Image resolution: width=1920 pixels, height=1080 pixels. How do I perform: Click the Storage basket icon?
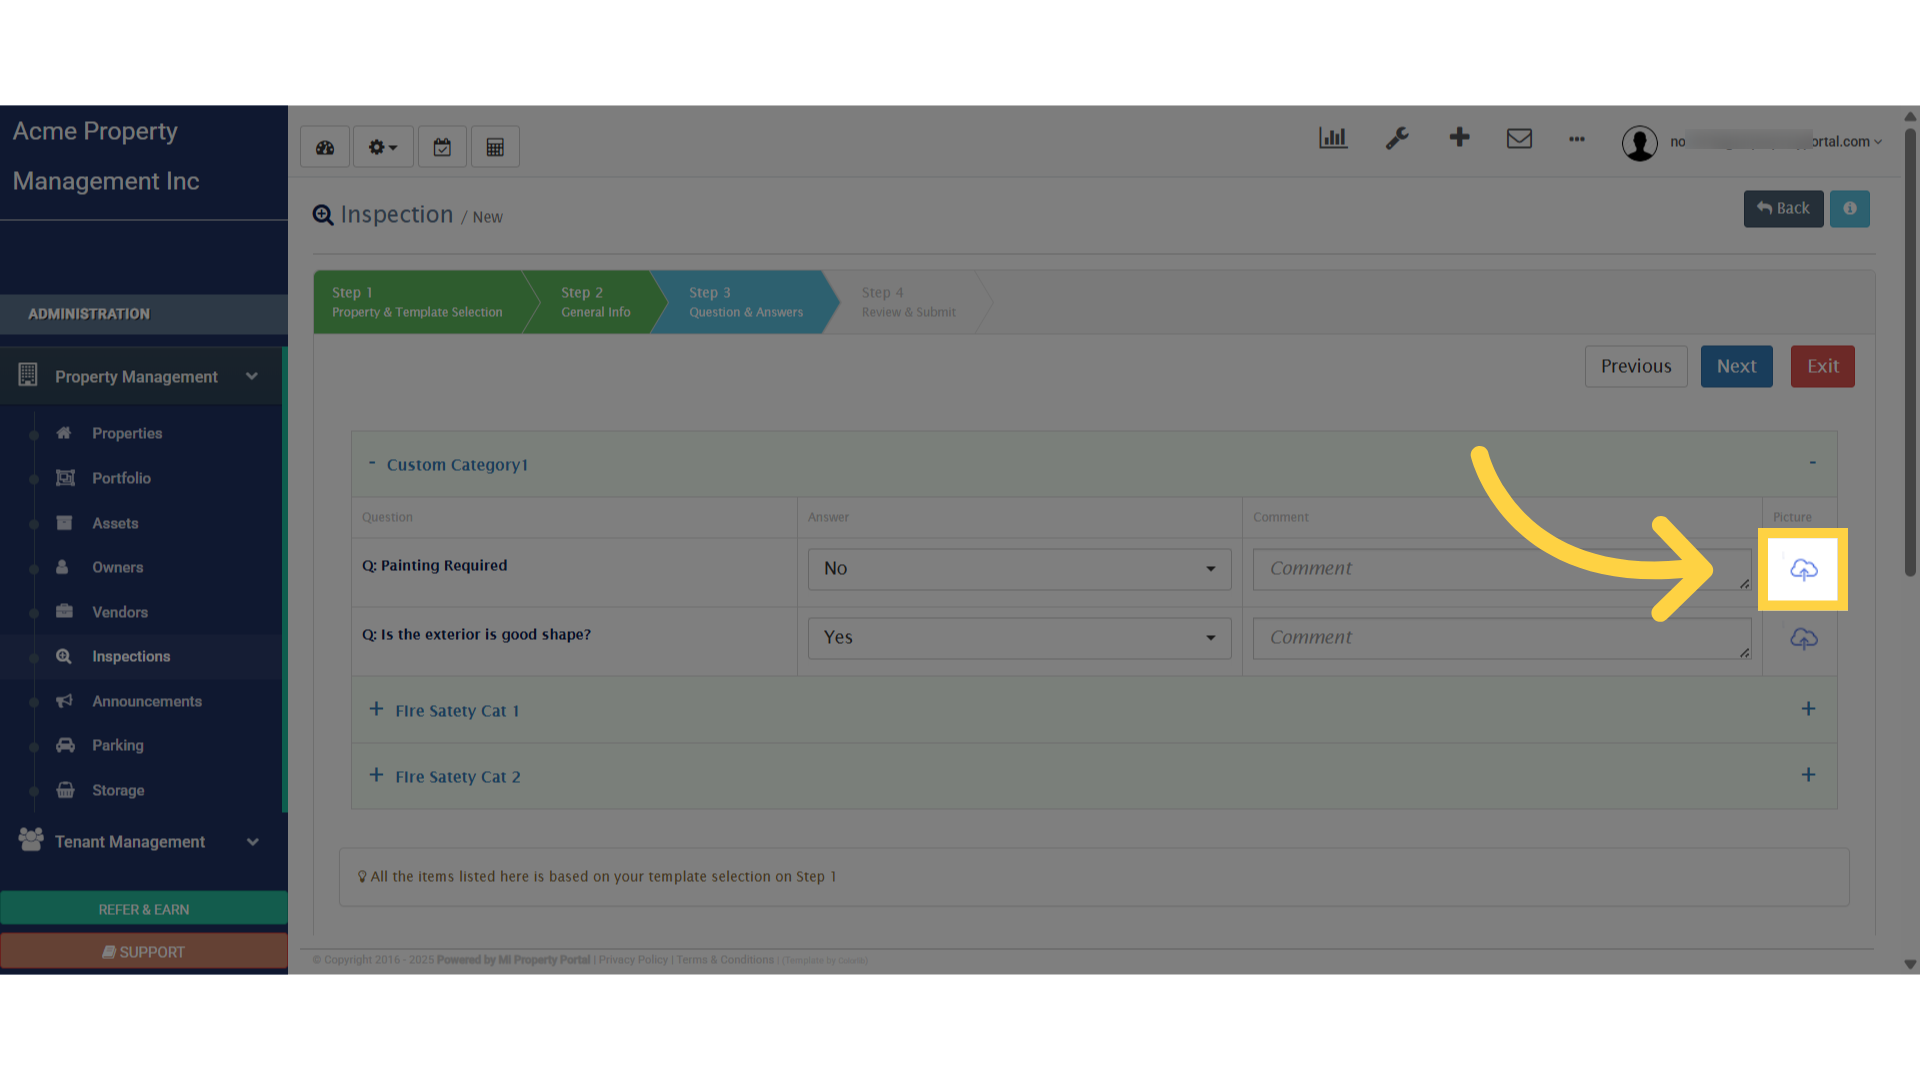[x=65, y=790]
